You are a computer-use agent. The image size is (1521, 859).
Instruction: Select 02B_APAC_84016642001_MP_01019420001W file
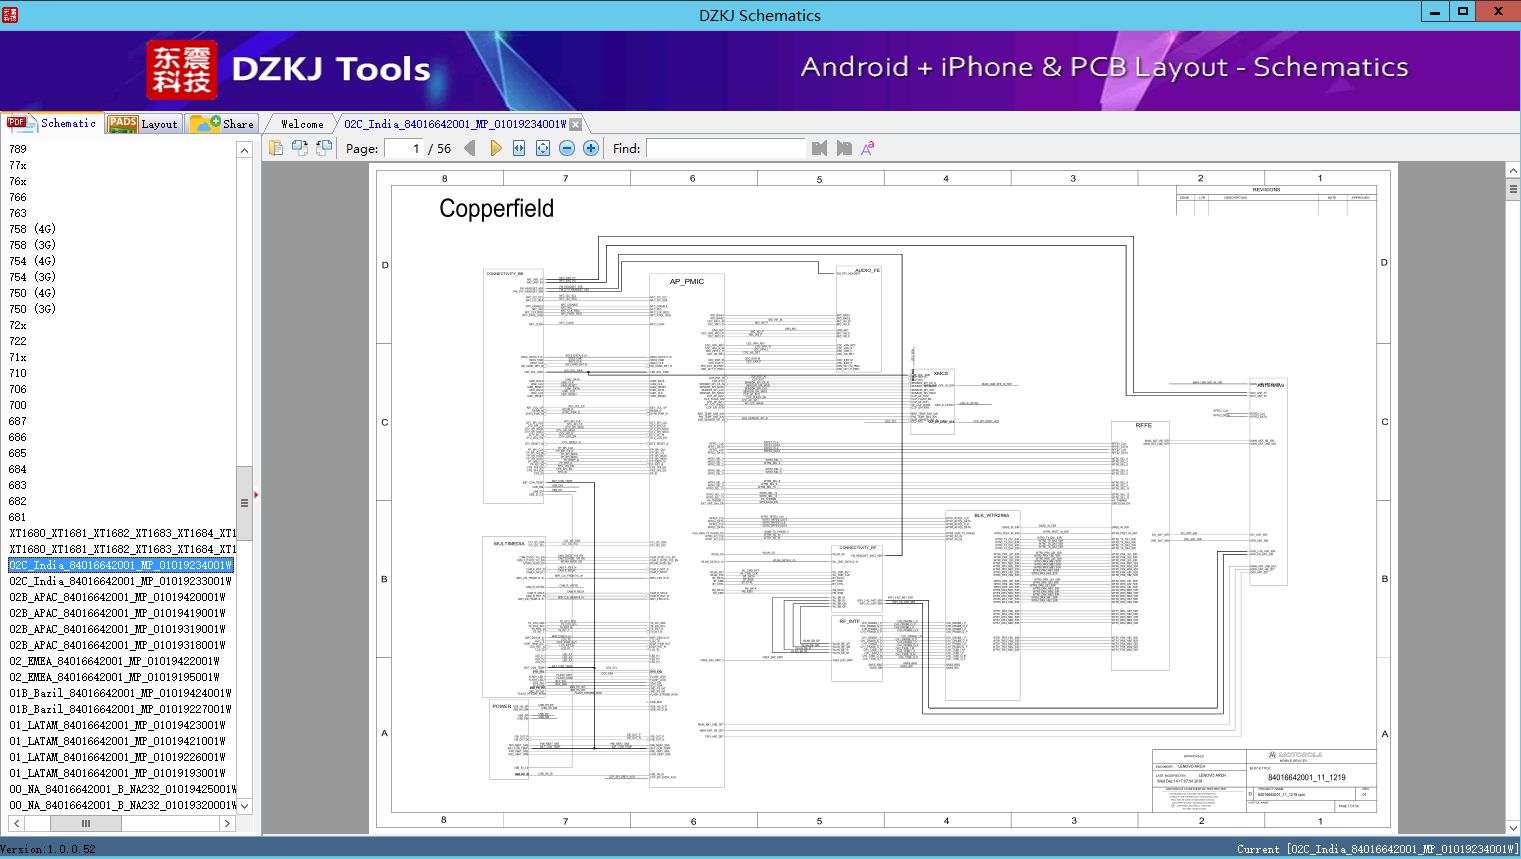118,597
